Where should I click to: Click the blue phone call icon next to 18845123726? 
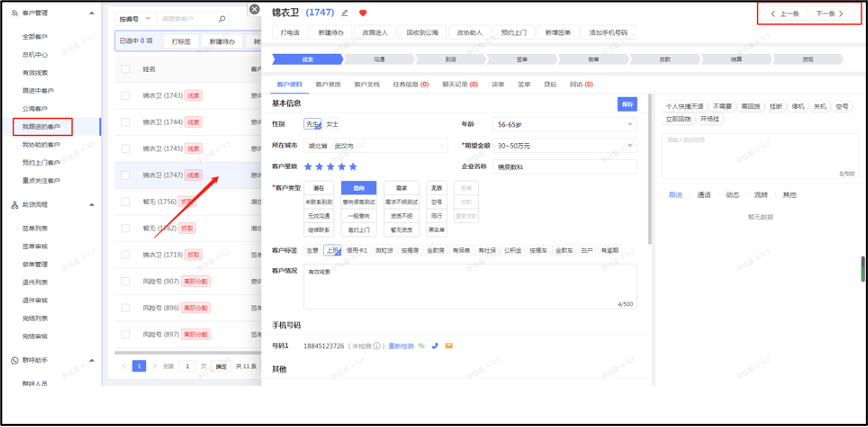tap(435, 346)
